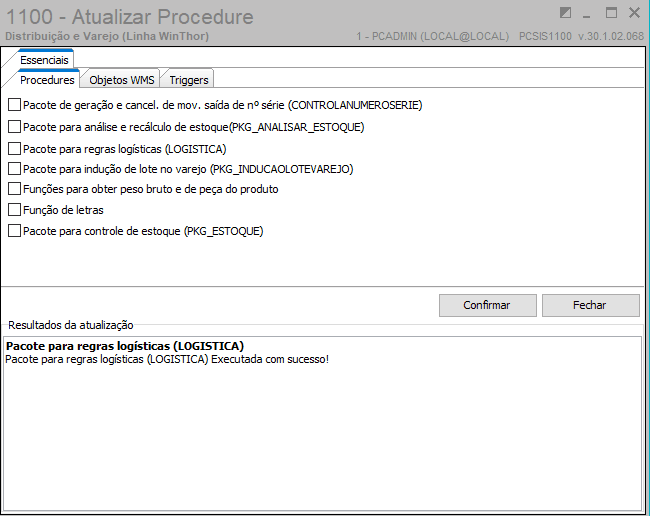Open the Triggers tab
650x516 pixels.
click(188, 80)
